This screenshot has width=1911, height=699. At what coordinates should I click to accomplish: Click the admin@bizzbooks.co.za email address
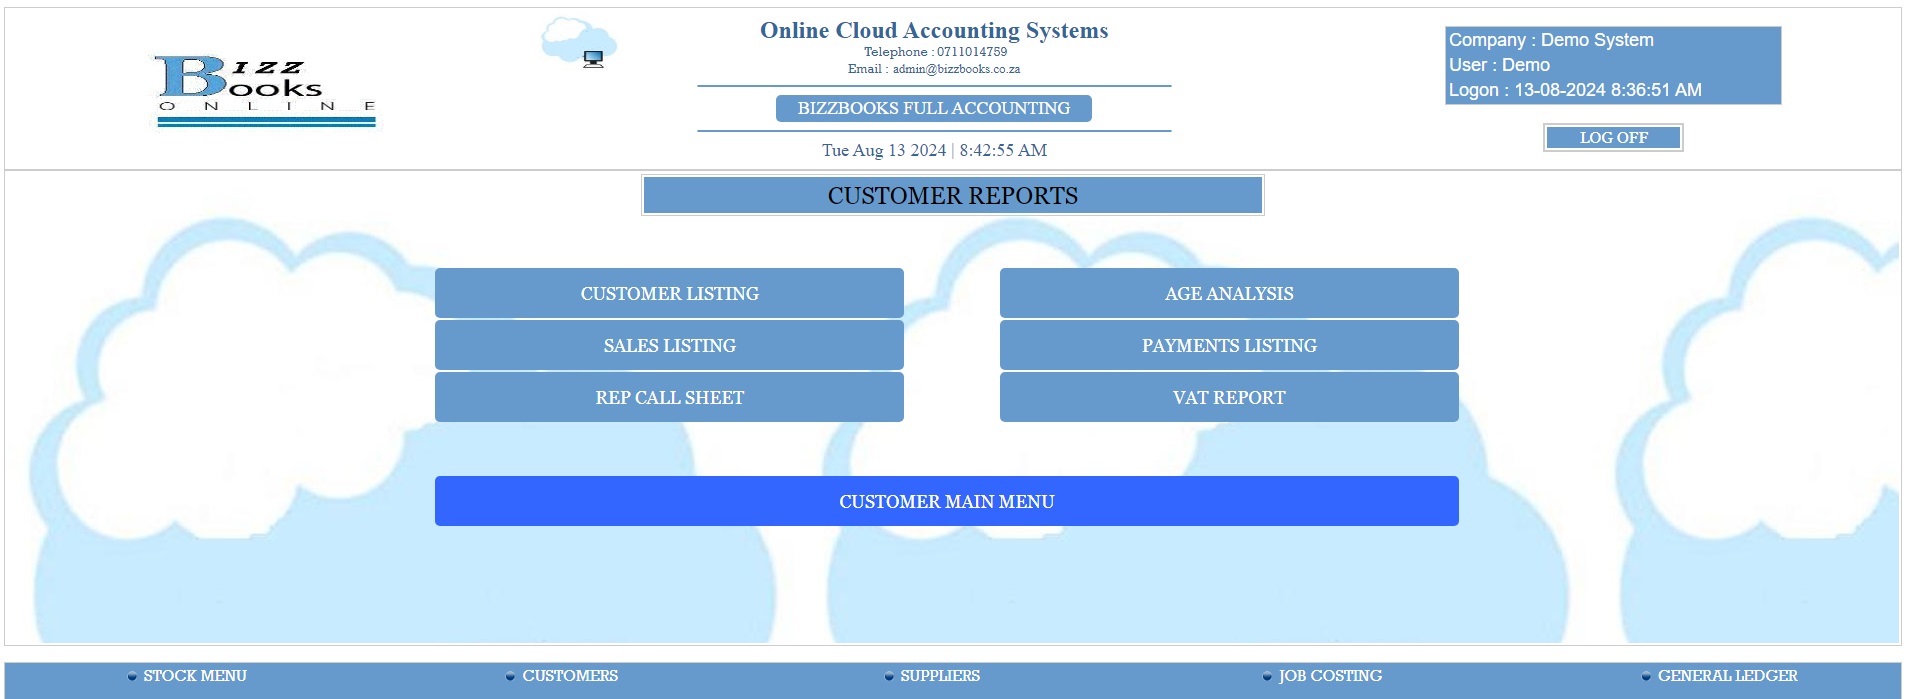[956, 69]
